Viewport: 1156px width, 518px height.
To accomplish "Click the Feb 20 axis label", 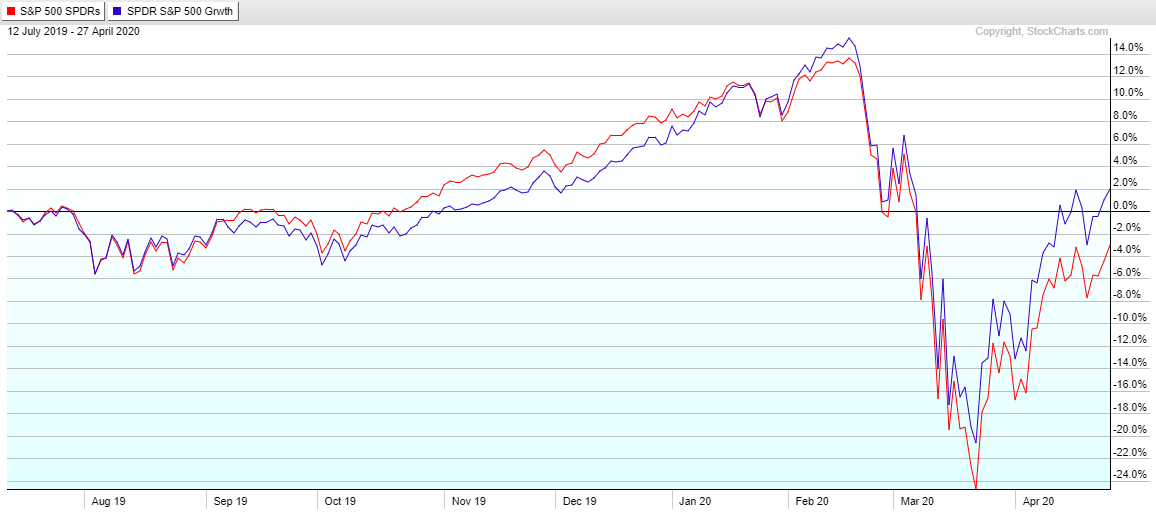I will (813, 501).
